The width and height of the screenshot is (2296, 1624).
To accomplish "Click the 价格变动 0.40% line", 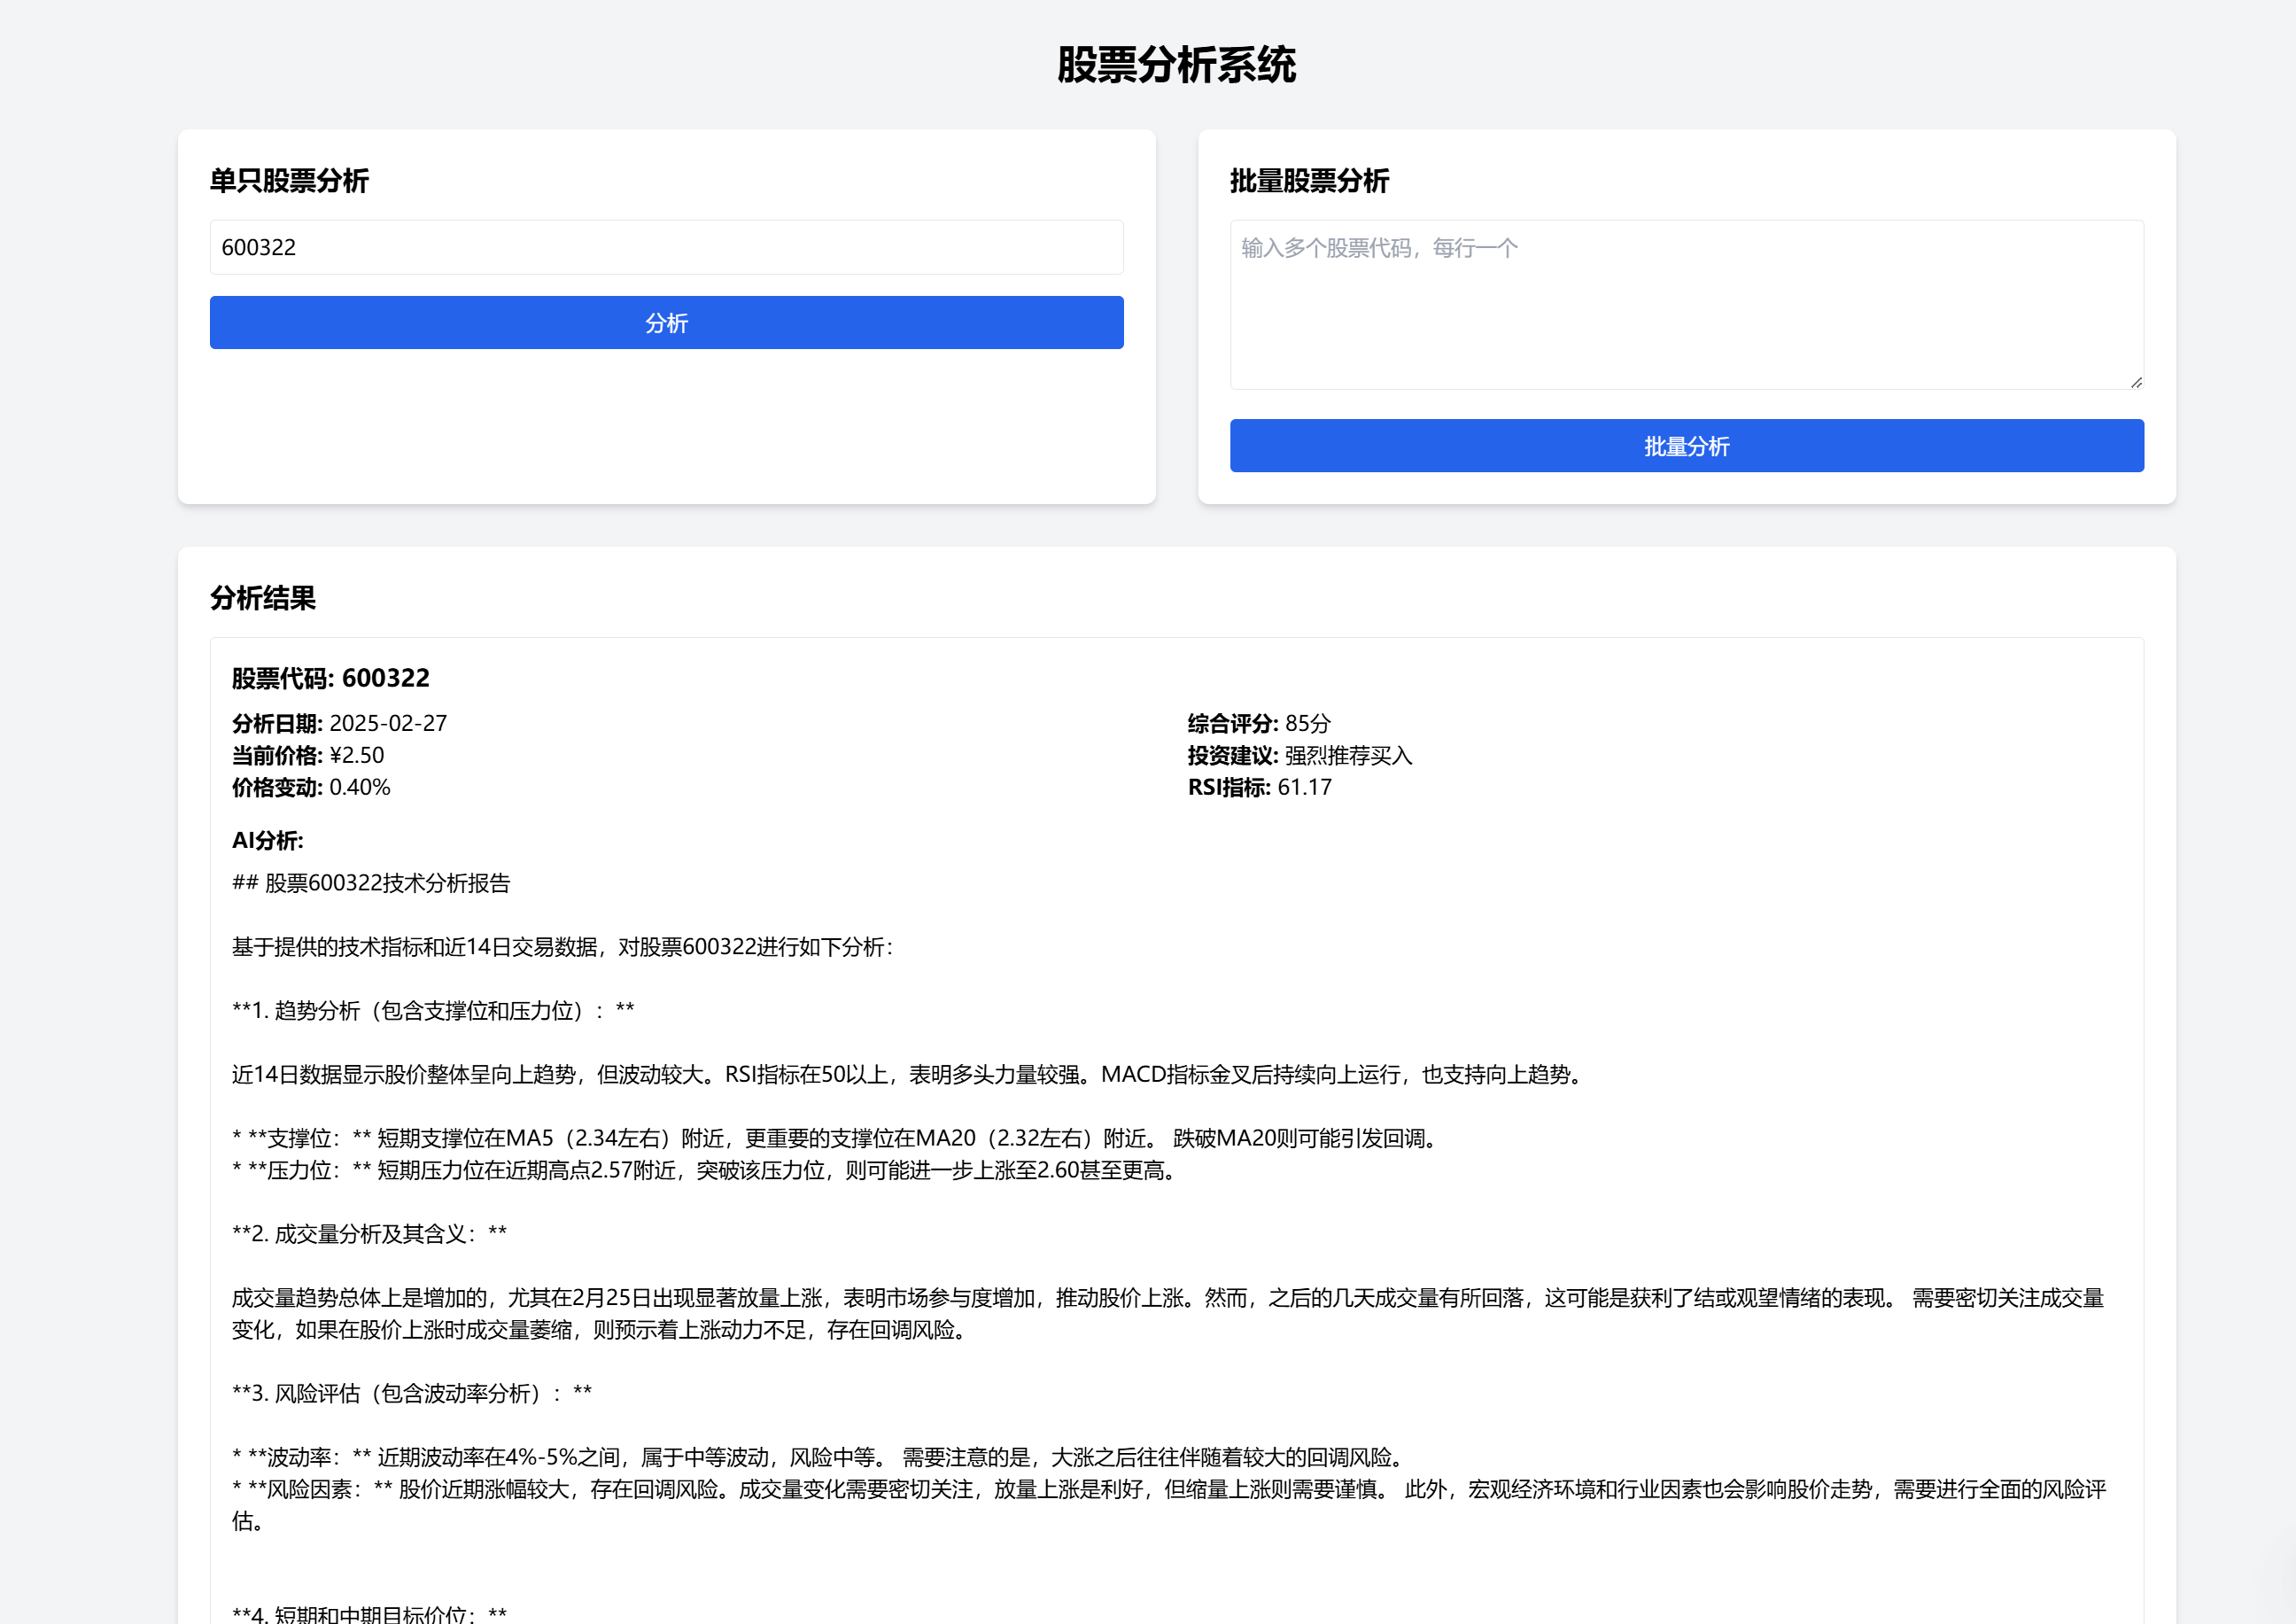I will [311, 787].
